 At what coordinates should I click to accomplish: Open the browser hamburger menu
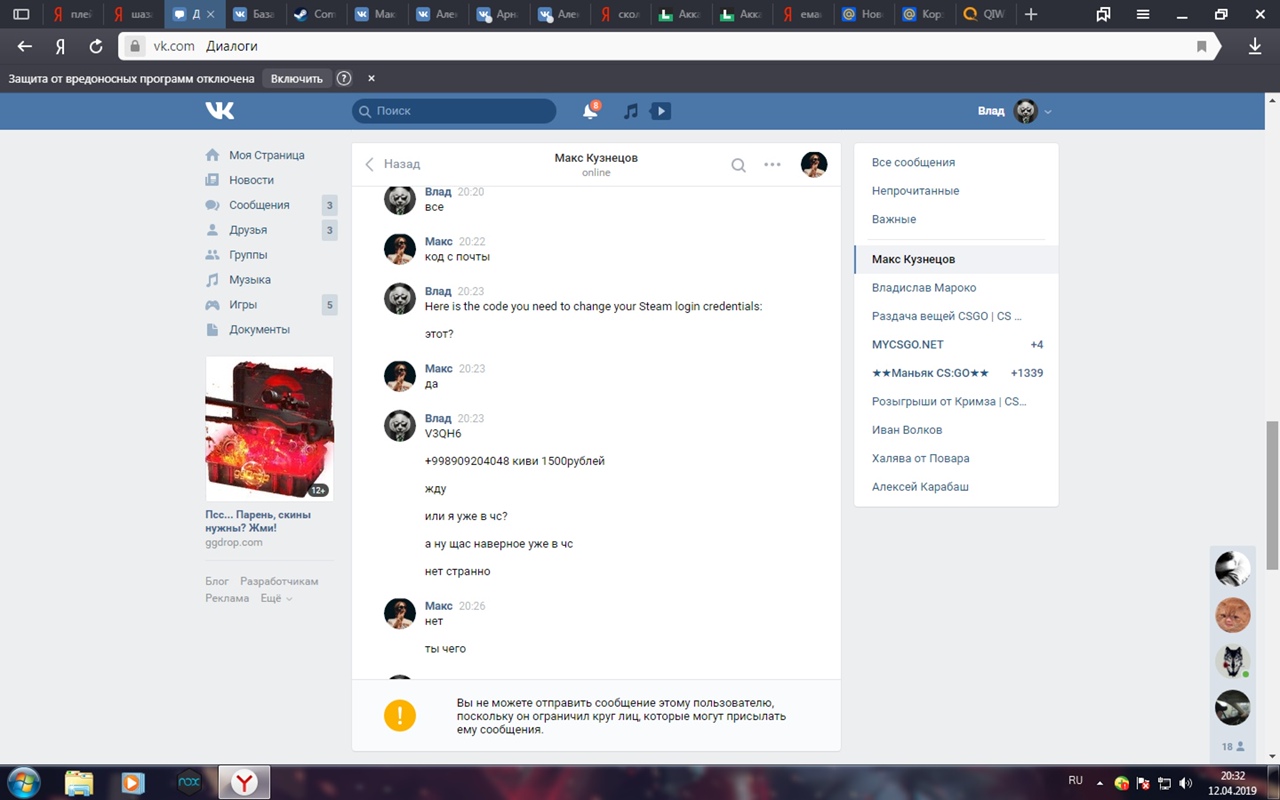point(1143,14)
